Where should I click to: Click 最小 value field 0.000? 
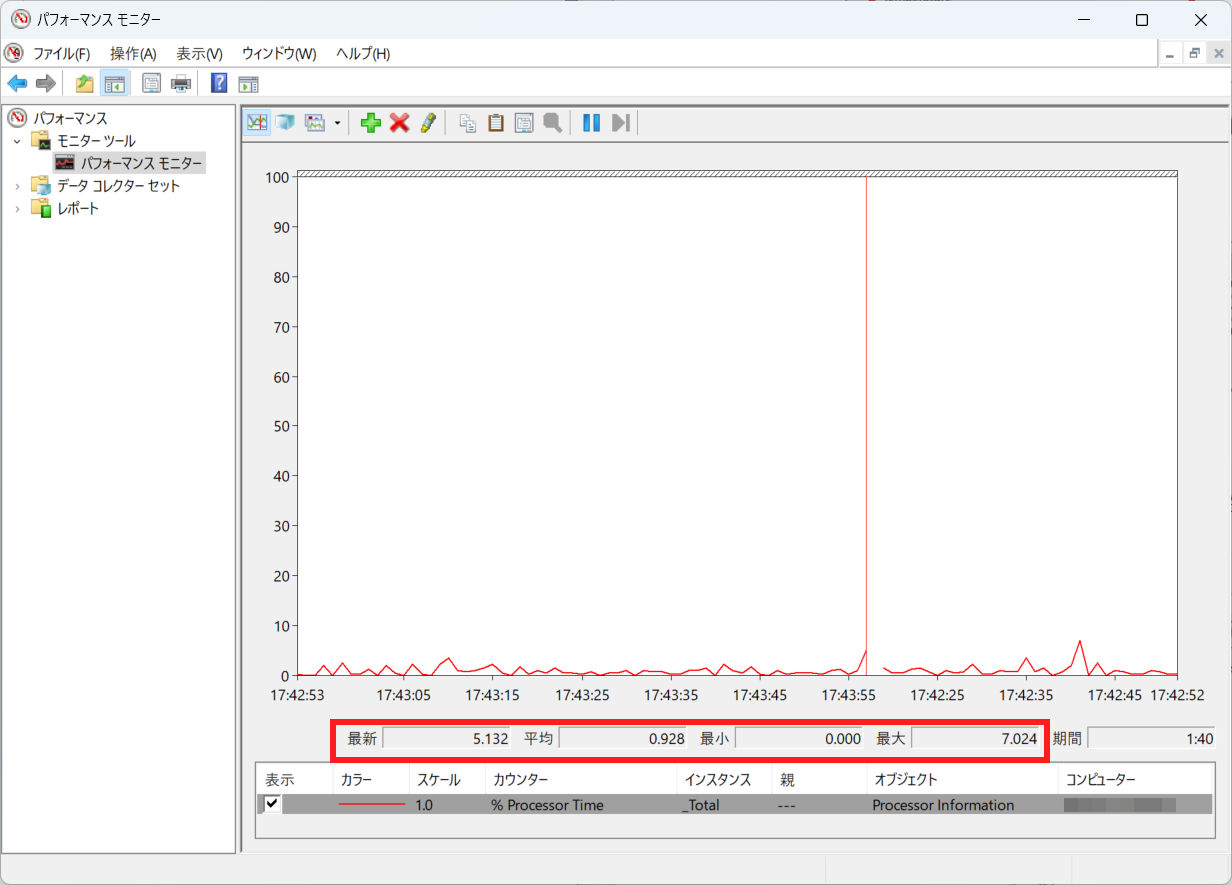[x=800, y=739]
